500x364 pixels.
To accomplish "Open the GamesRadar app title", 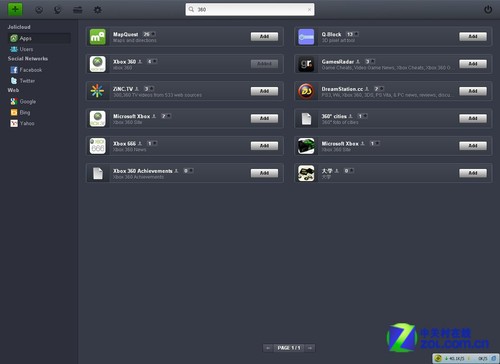I will click(x=338, y=62).
